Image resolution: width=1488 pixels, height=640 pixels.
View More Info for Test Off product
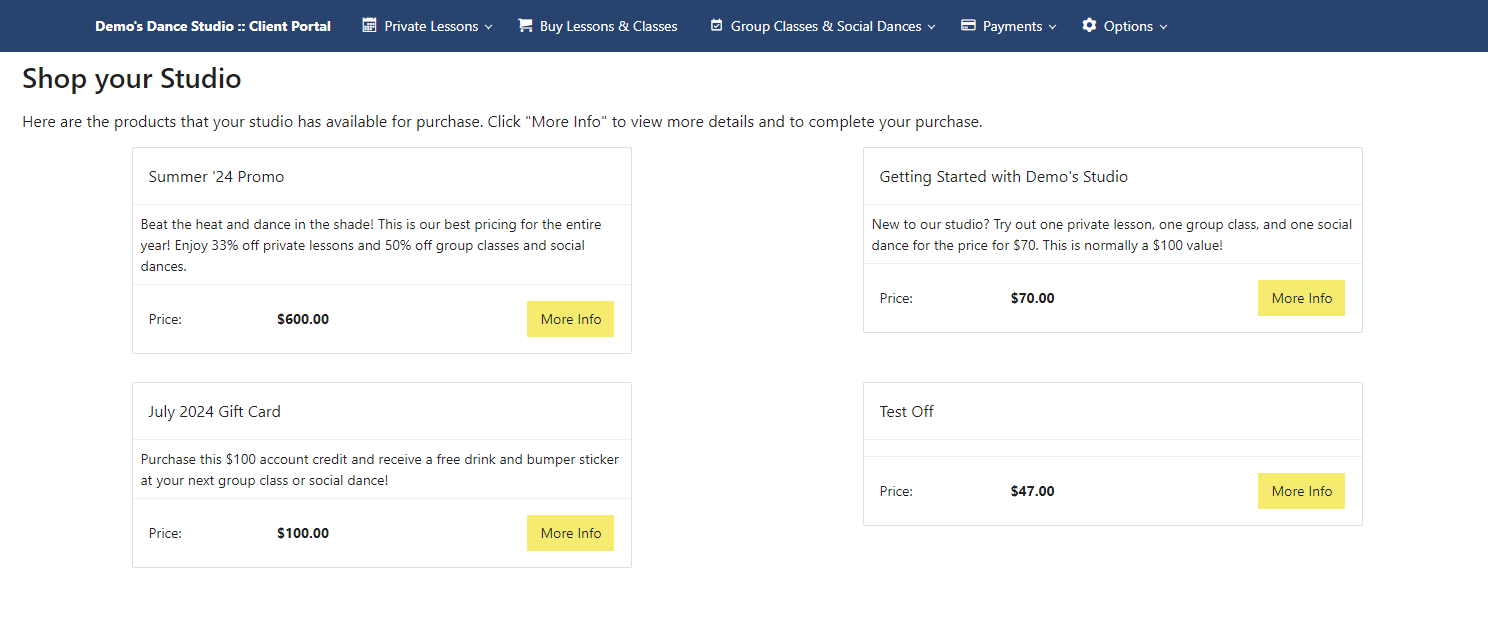click(1302, 491)
